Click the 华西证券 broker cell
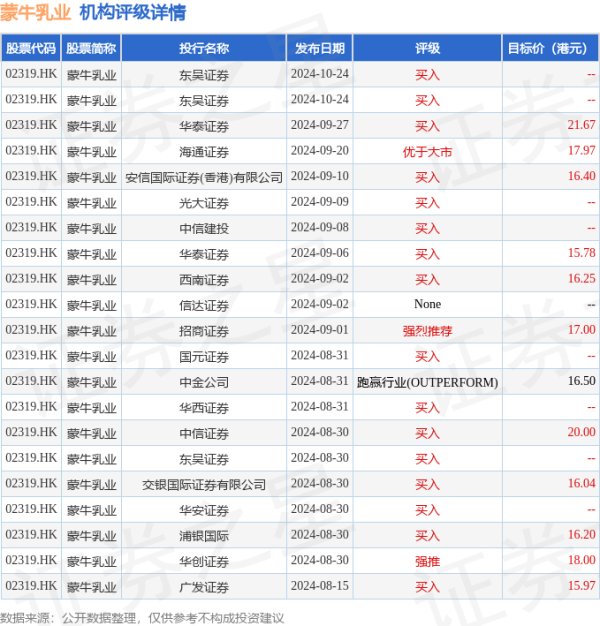The height and width of the screenshot is (626, 600). (204, 407)
